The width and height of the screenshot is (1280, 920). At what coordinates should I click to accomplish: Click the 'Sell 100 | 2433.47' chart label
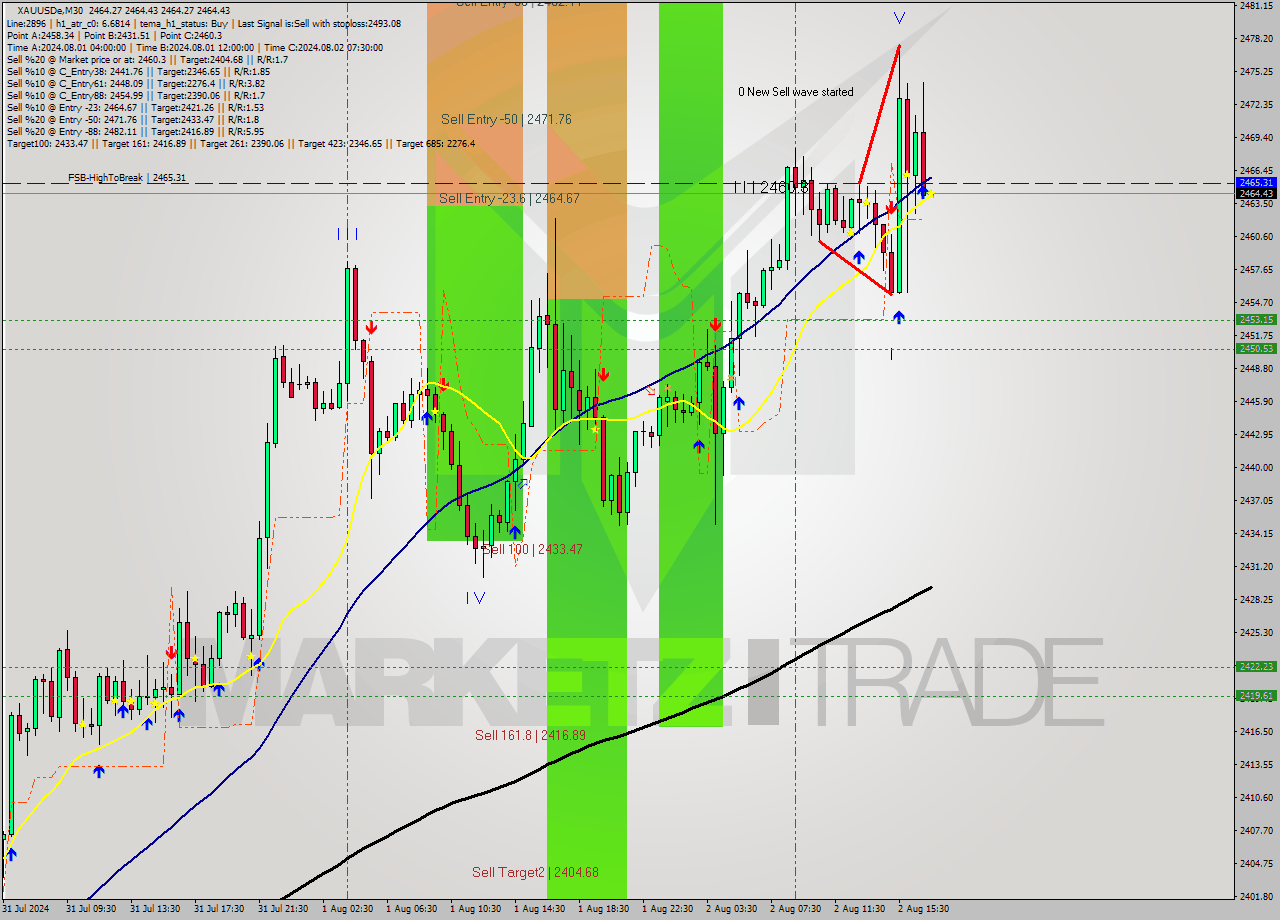(x=532, y=549)
